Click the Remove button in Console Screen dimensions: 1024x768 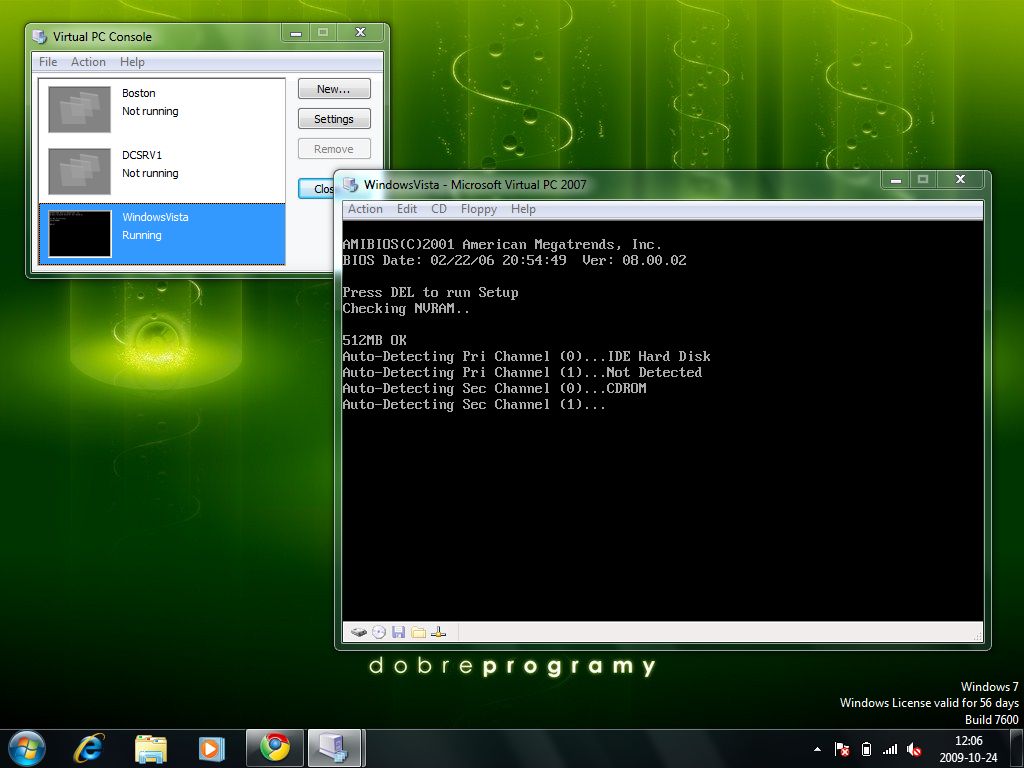(x=334, y=149)
